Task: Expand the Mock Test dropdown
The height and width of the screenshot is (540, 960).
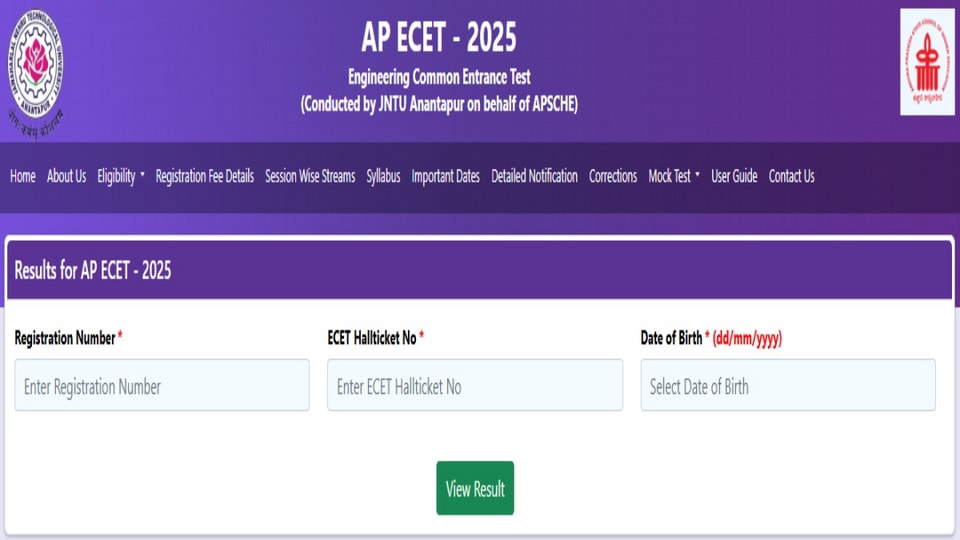Action: [x=674, y=176]
